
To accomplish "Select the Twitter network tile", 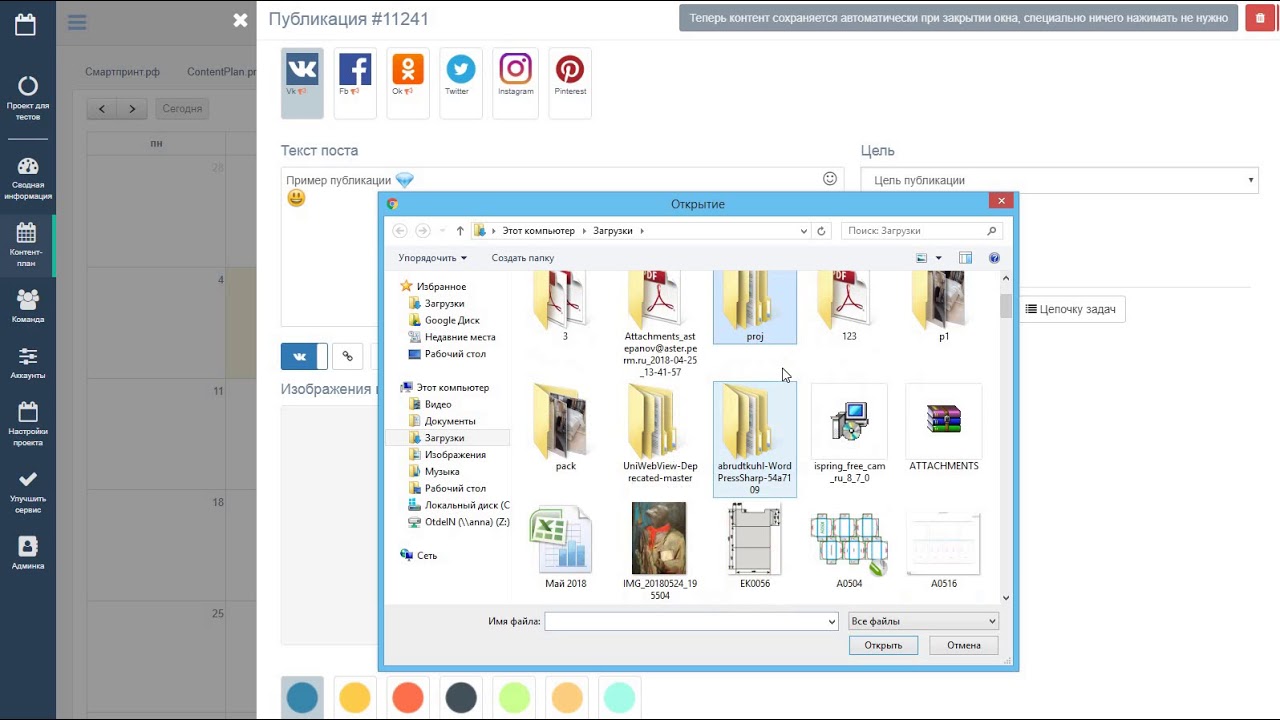I will (461, 83).
